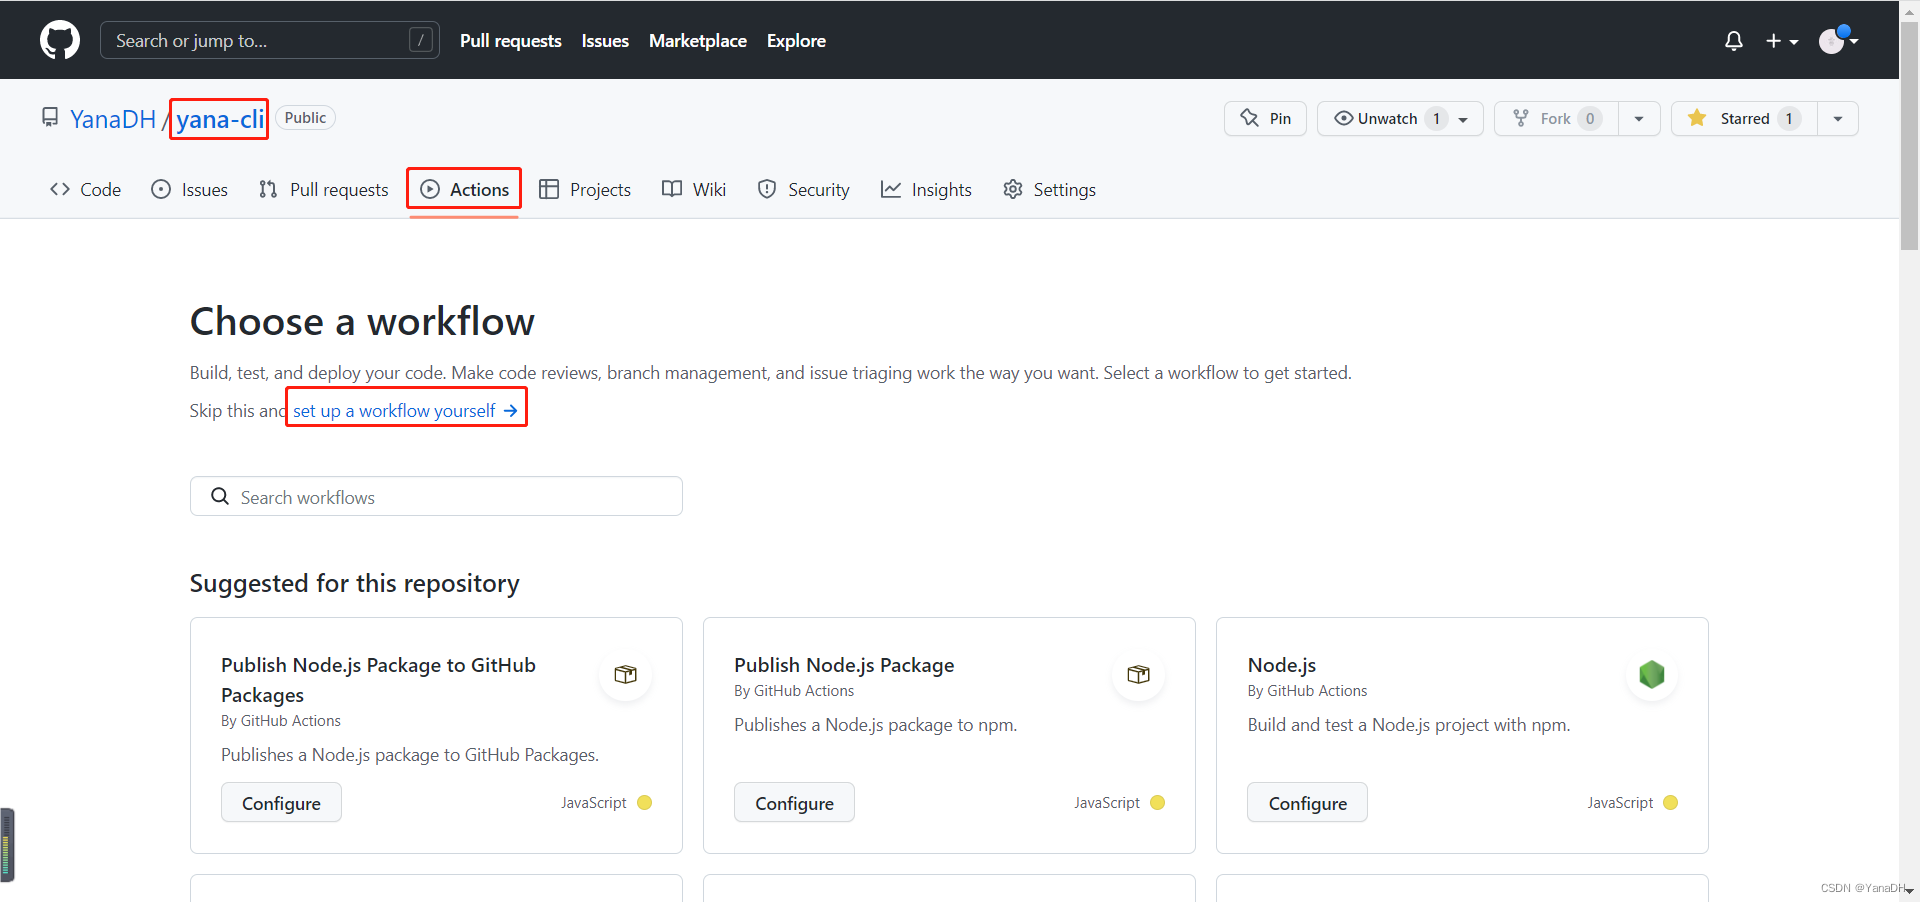Viewport: 1920px width, 902px height.
Task: Open the notifications bell
Action: 1734,41
